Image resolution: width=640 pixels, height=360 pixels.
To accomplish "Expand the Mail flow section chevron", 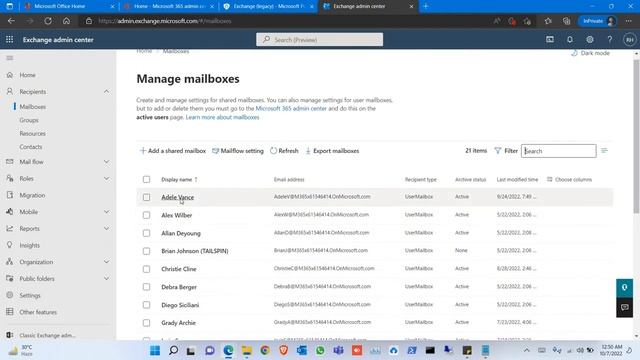I will [x=107, y=162].
